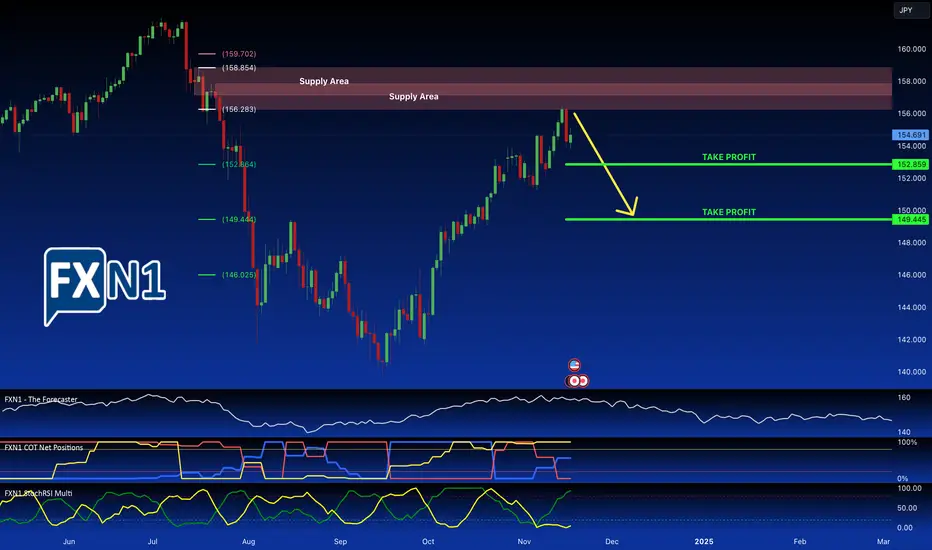The image size is (932, 550).
Task: Select 146.000 on the price scale
Action: tap(911, 275)
